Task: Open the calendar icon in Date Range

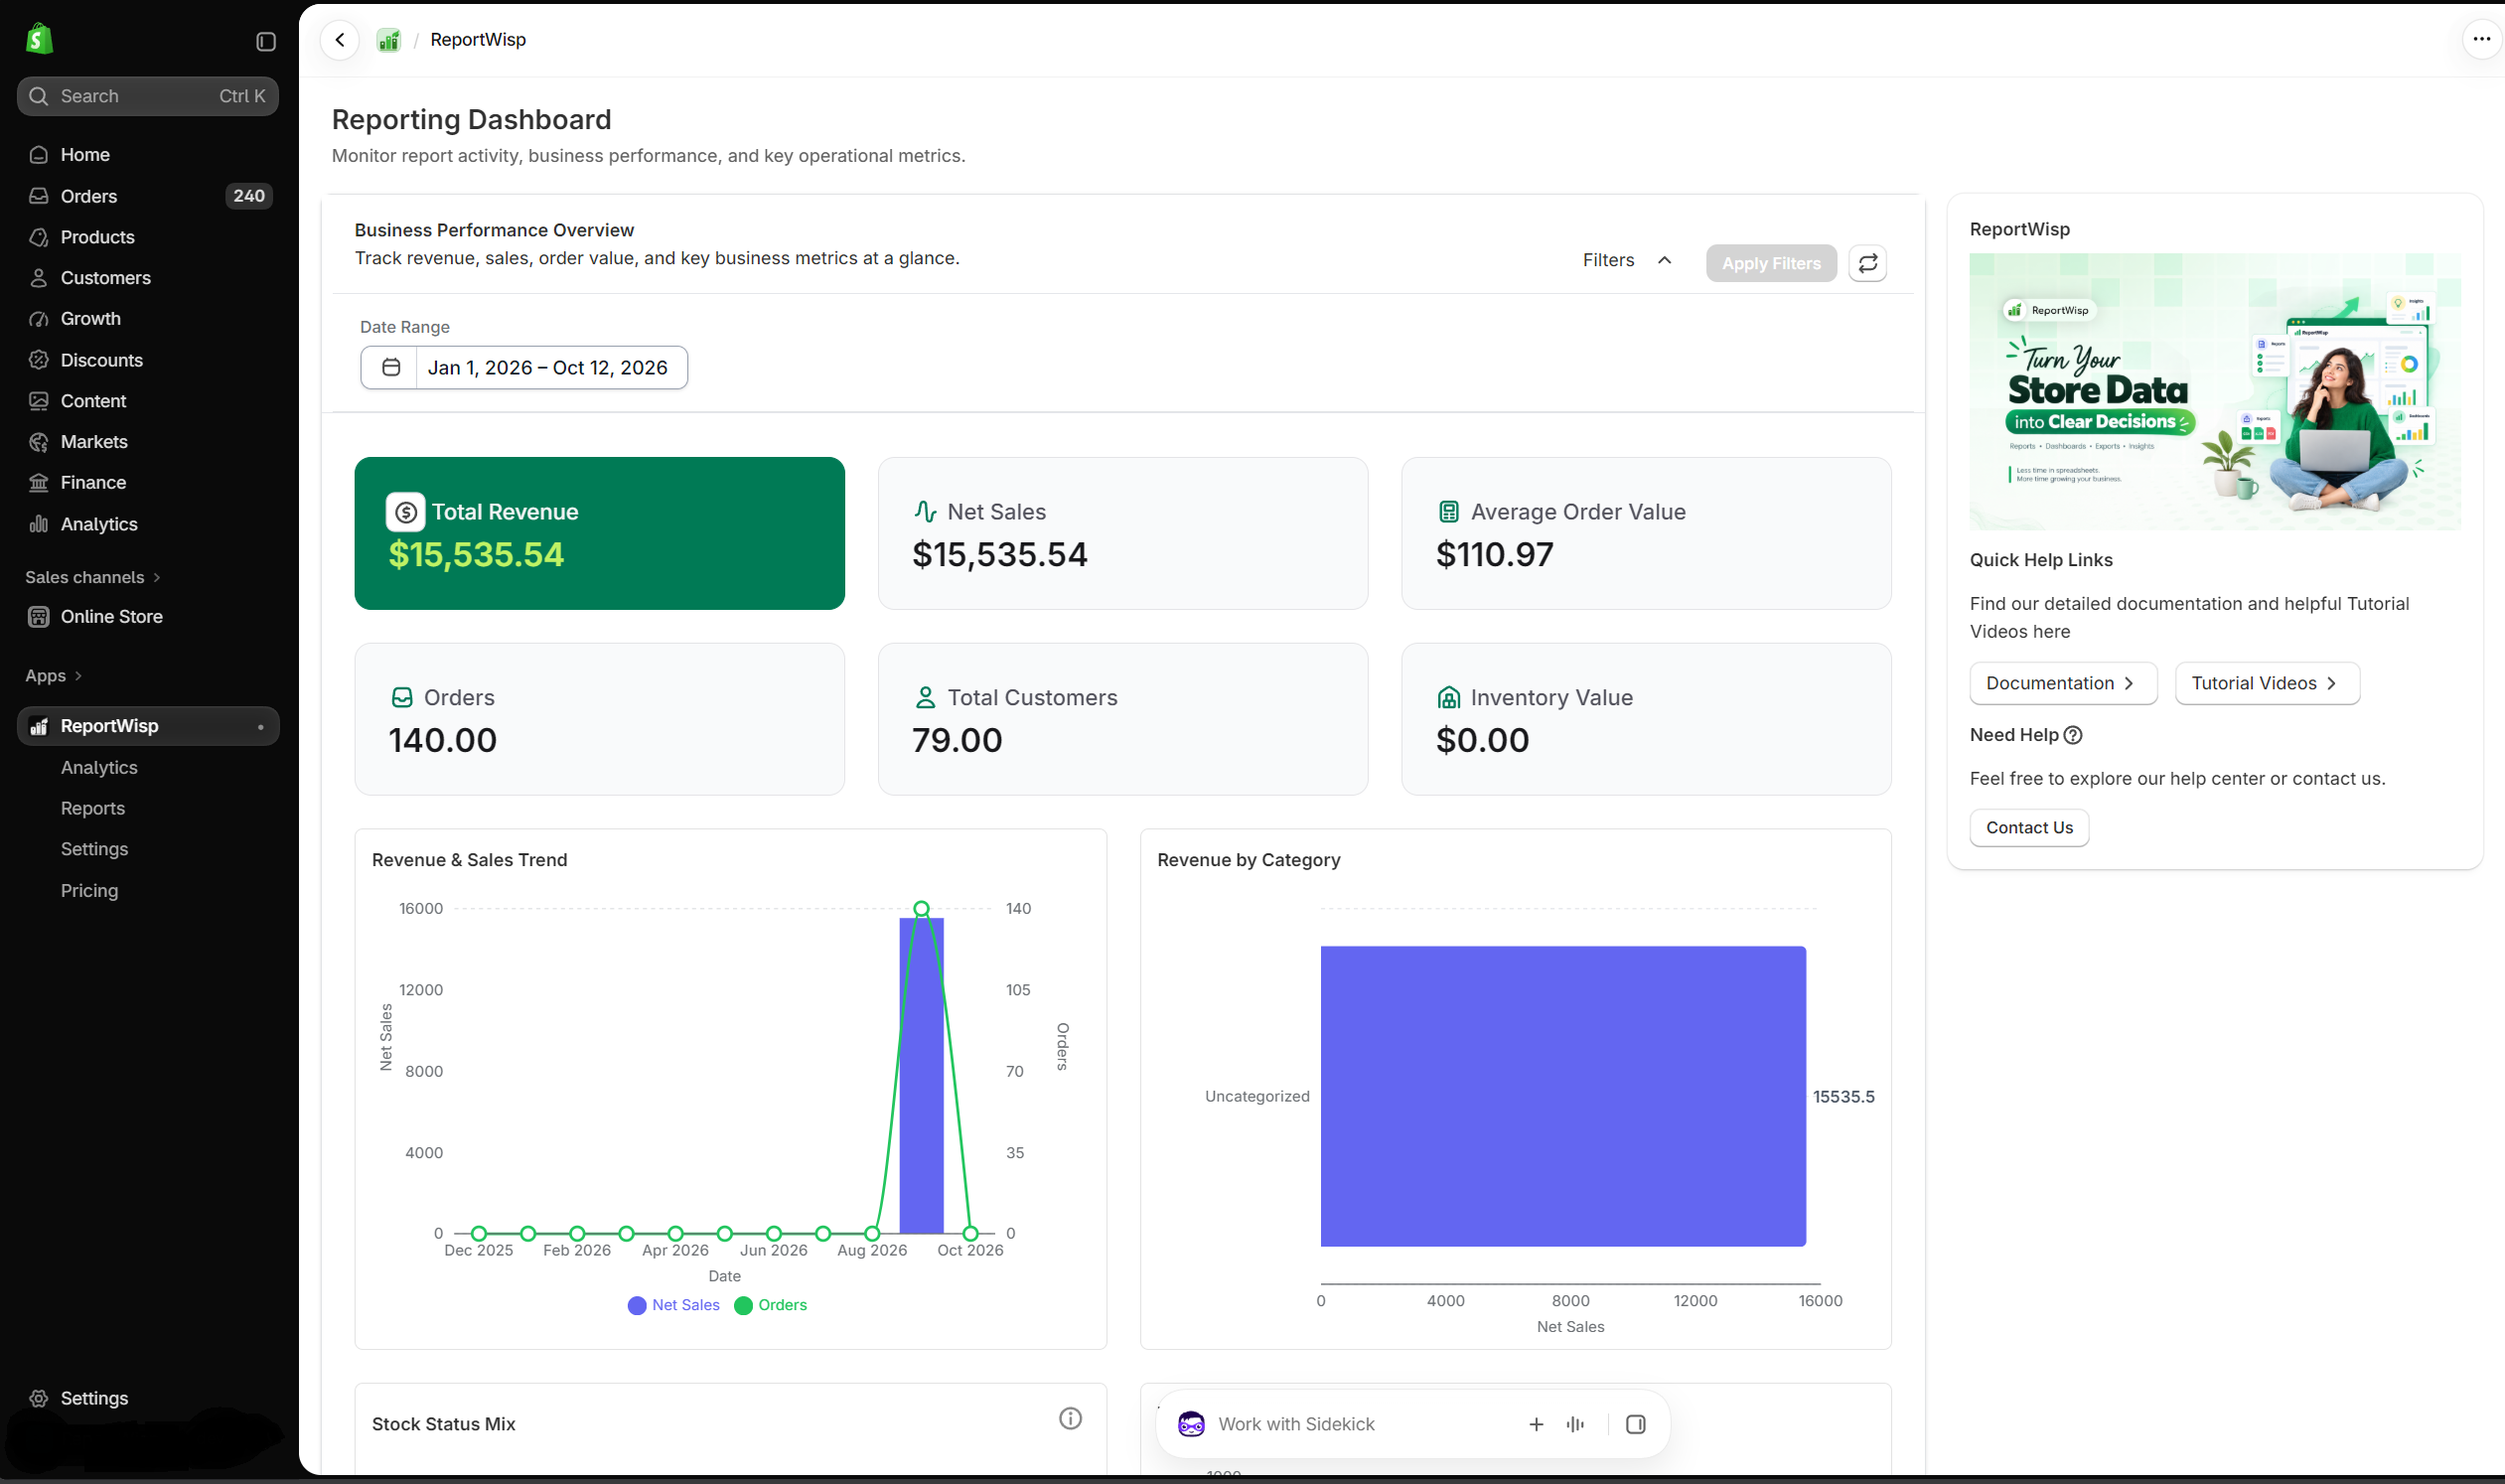Action: coord(390,367)
